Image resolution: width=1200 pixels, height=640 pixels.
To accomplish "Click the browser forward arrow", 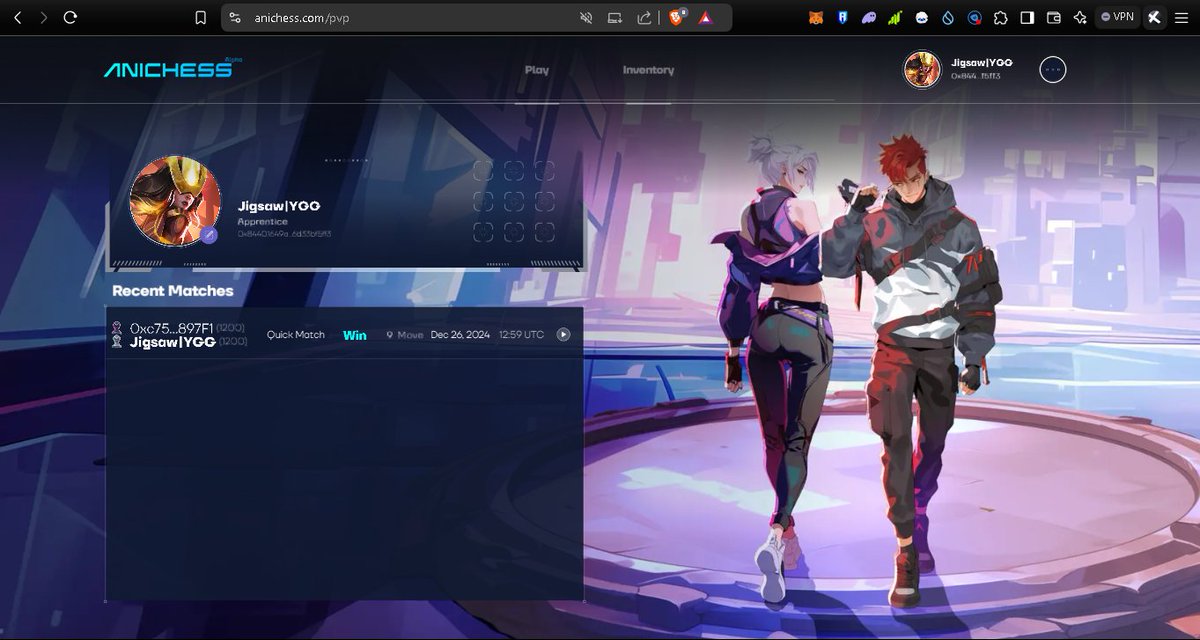I will [43, 17].
